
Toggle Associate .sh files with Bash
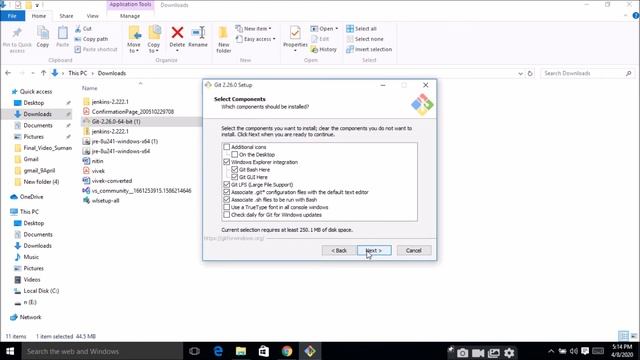click(227, 200)
